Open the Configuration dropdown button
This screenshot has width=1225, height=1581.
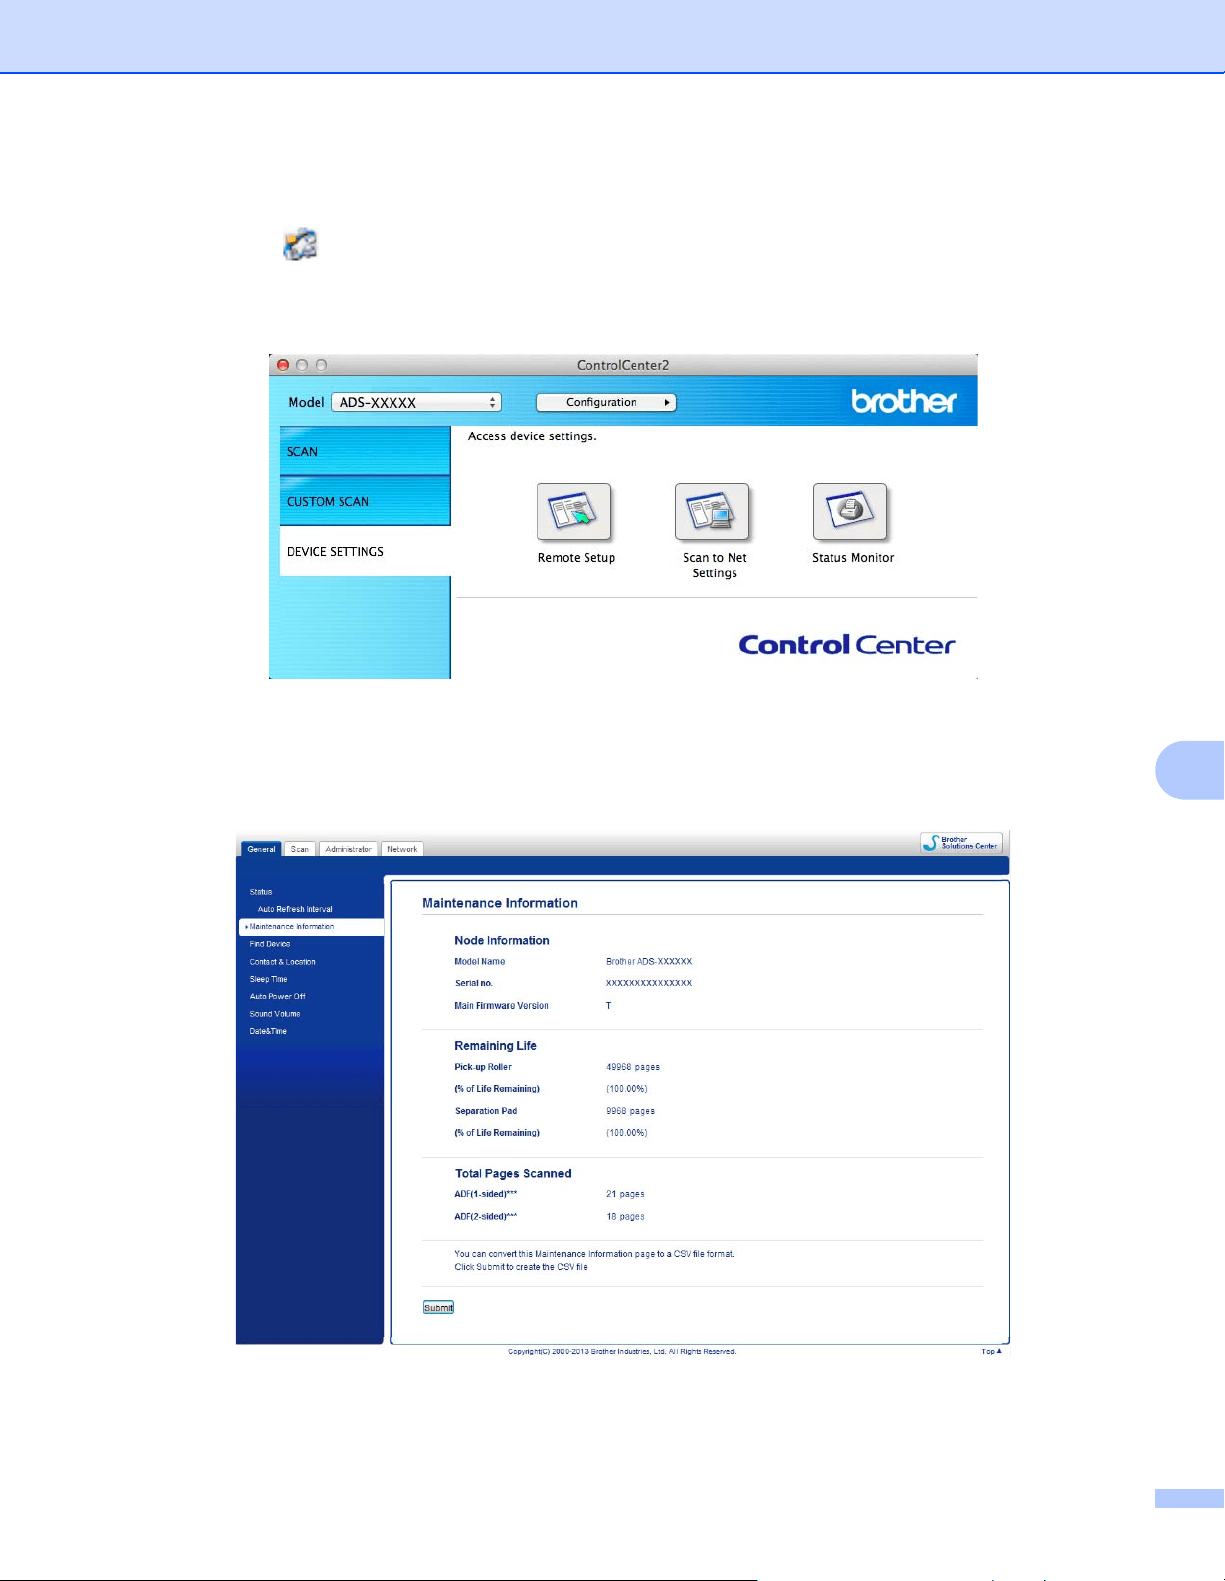(606, 402)
